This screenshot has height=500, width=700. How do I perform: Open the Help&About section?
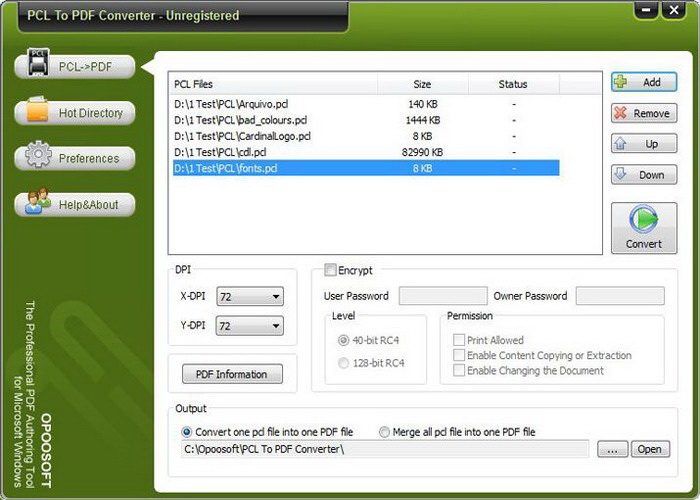coord(75,204)
